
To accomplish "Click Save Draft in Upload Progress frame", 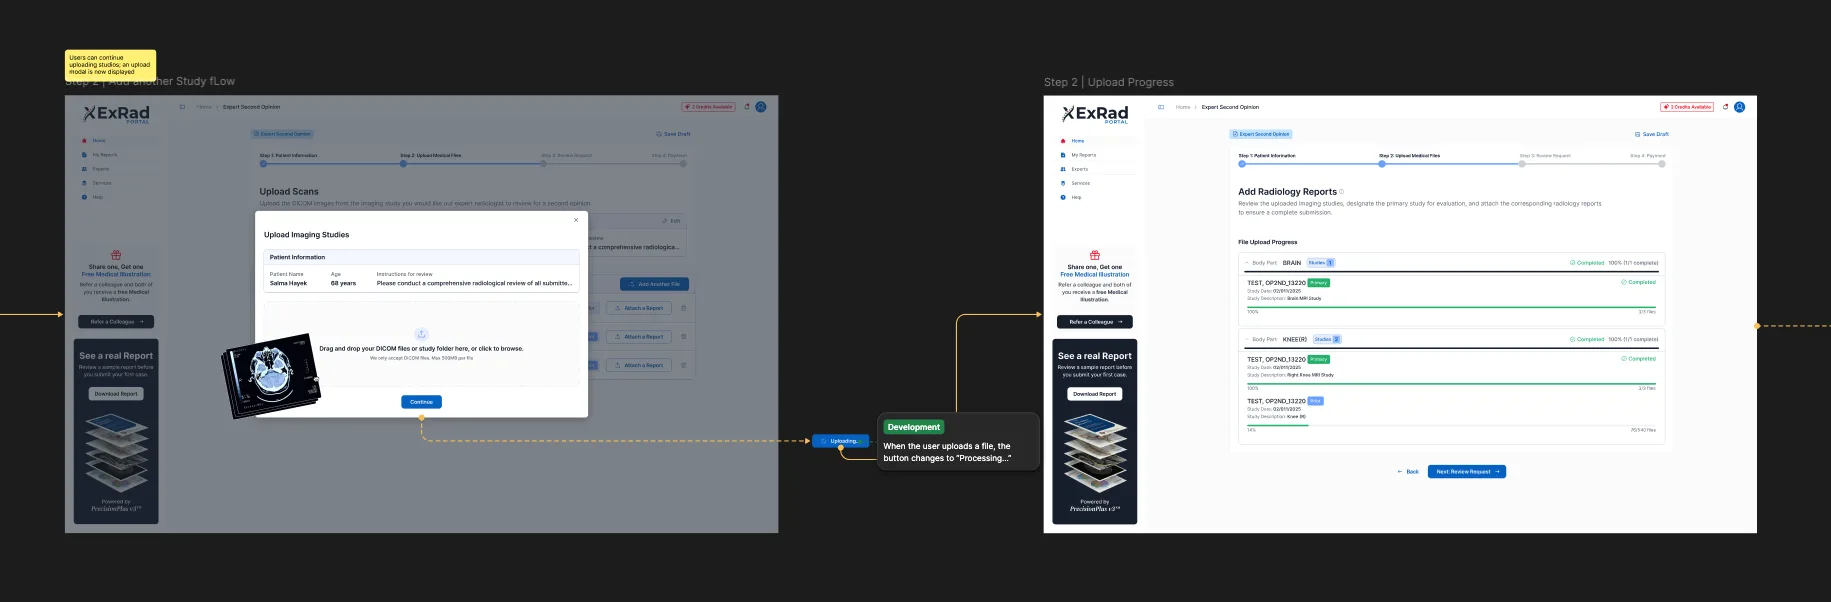I will coord(1652,134).
